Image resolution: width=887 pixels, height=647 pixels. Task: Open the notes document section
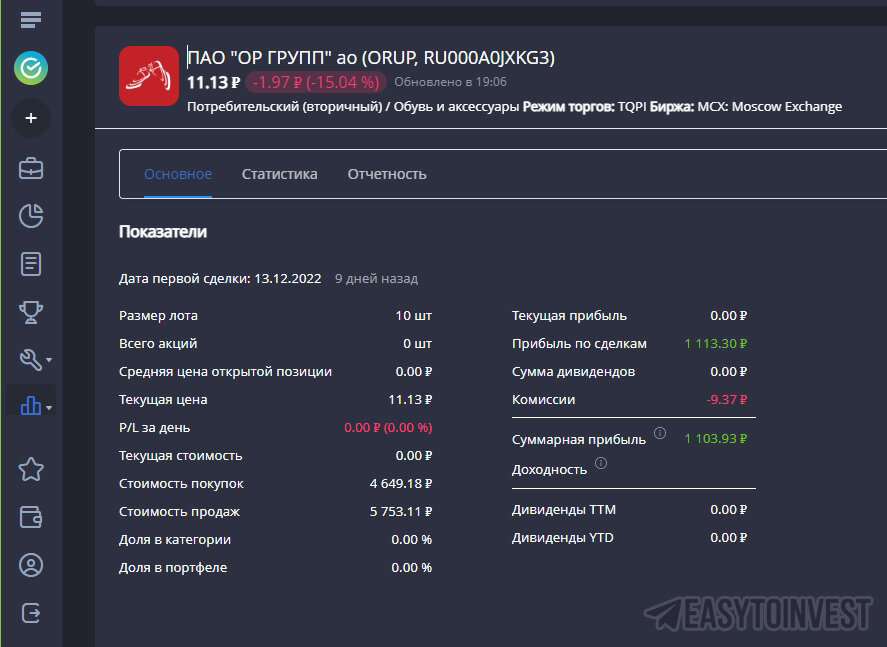pyautogui.click(x=31, y=263)
